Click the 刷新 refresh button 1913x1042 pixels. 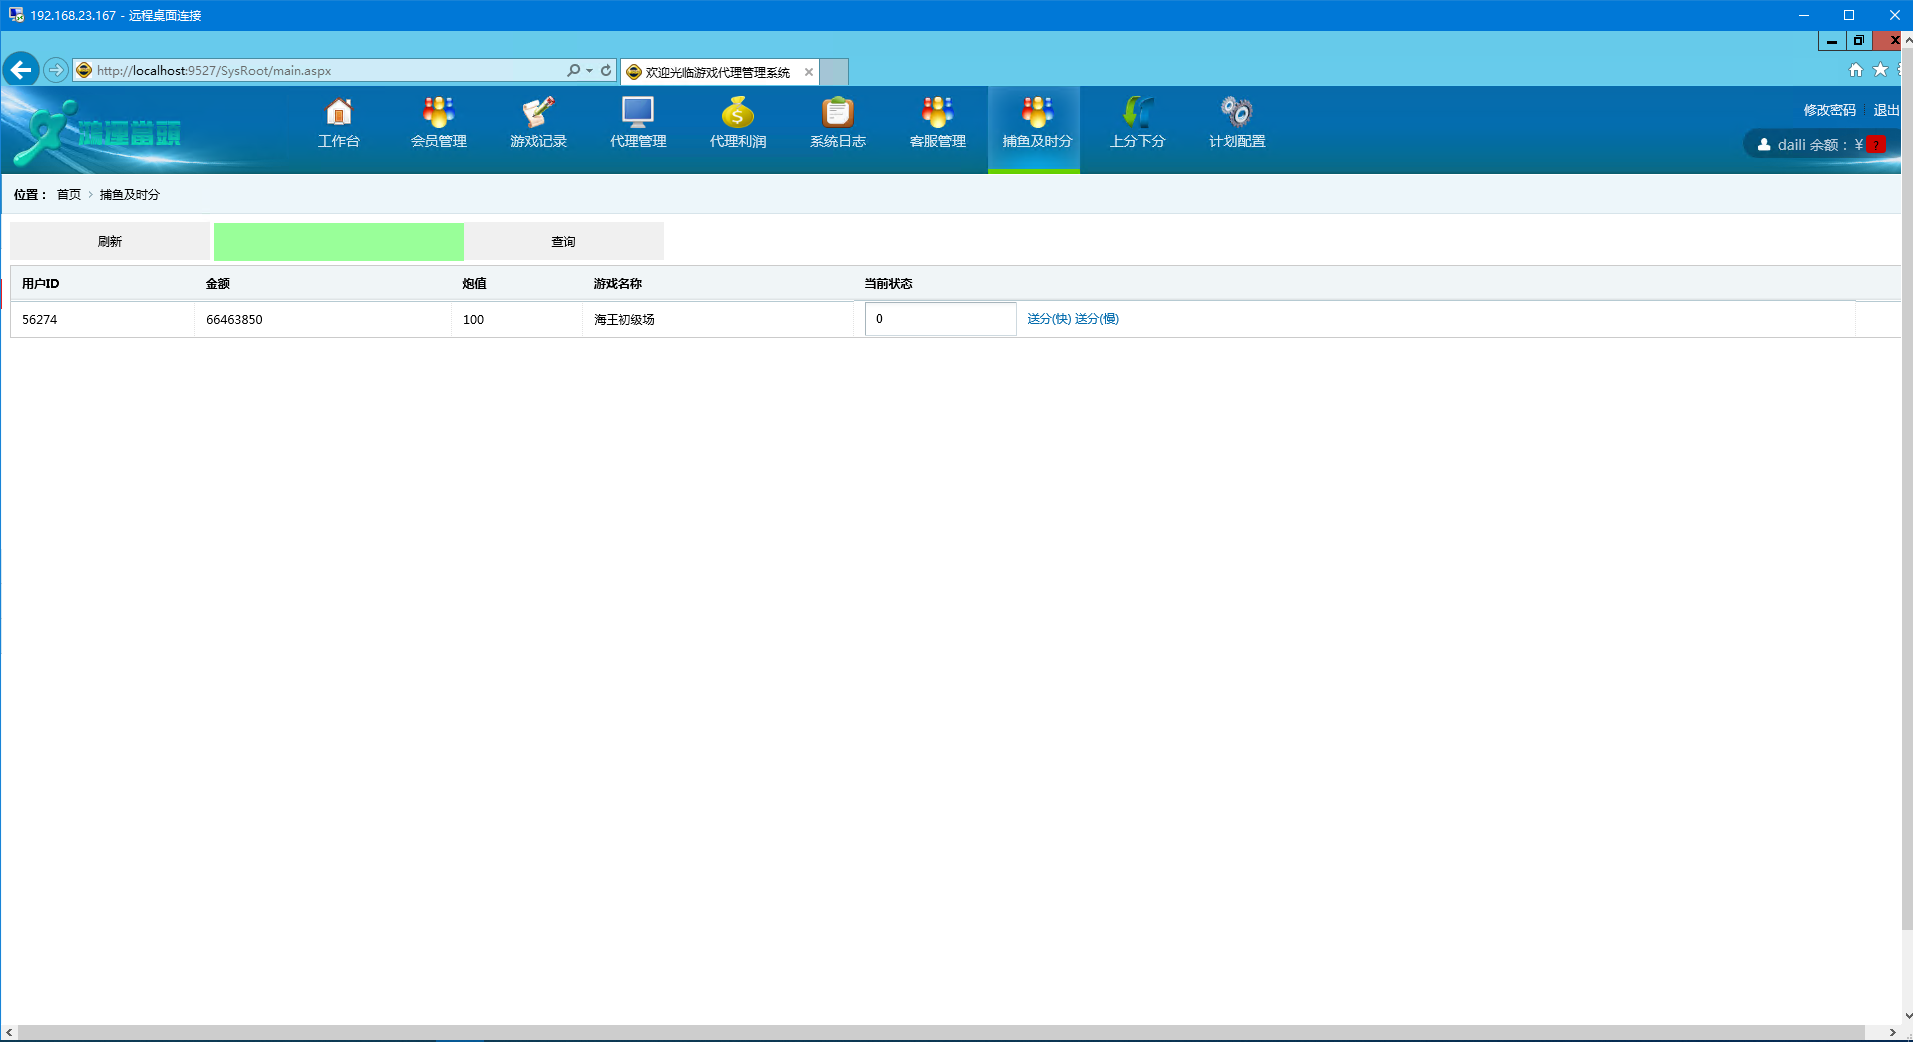click(110, 242)
